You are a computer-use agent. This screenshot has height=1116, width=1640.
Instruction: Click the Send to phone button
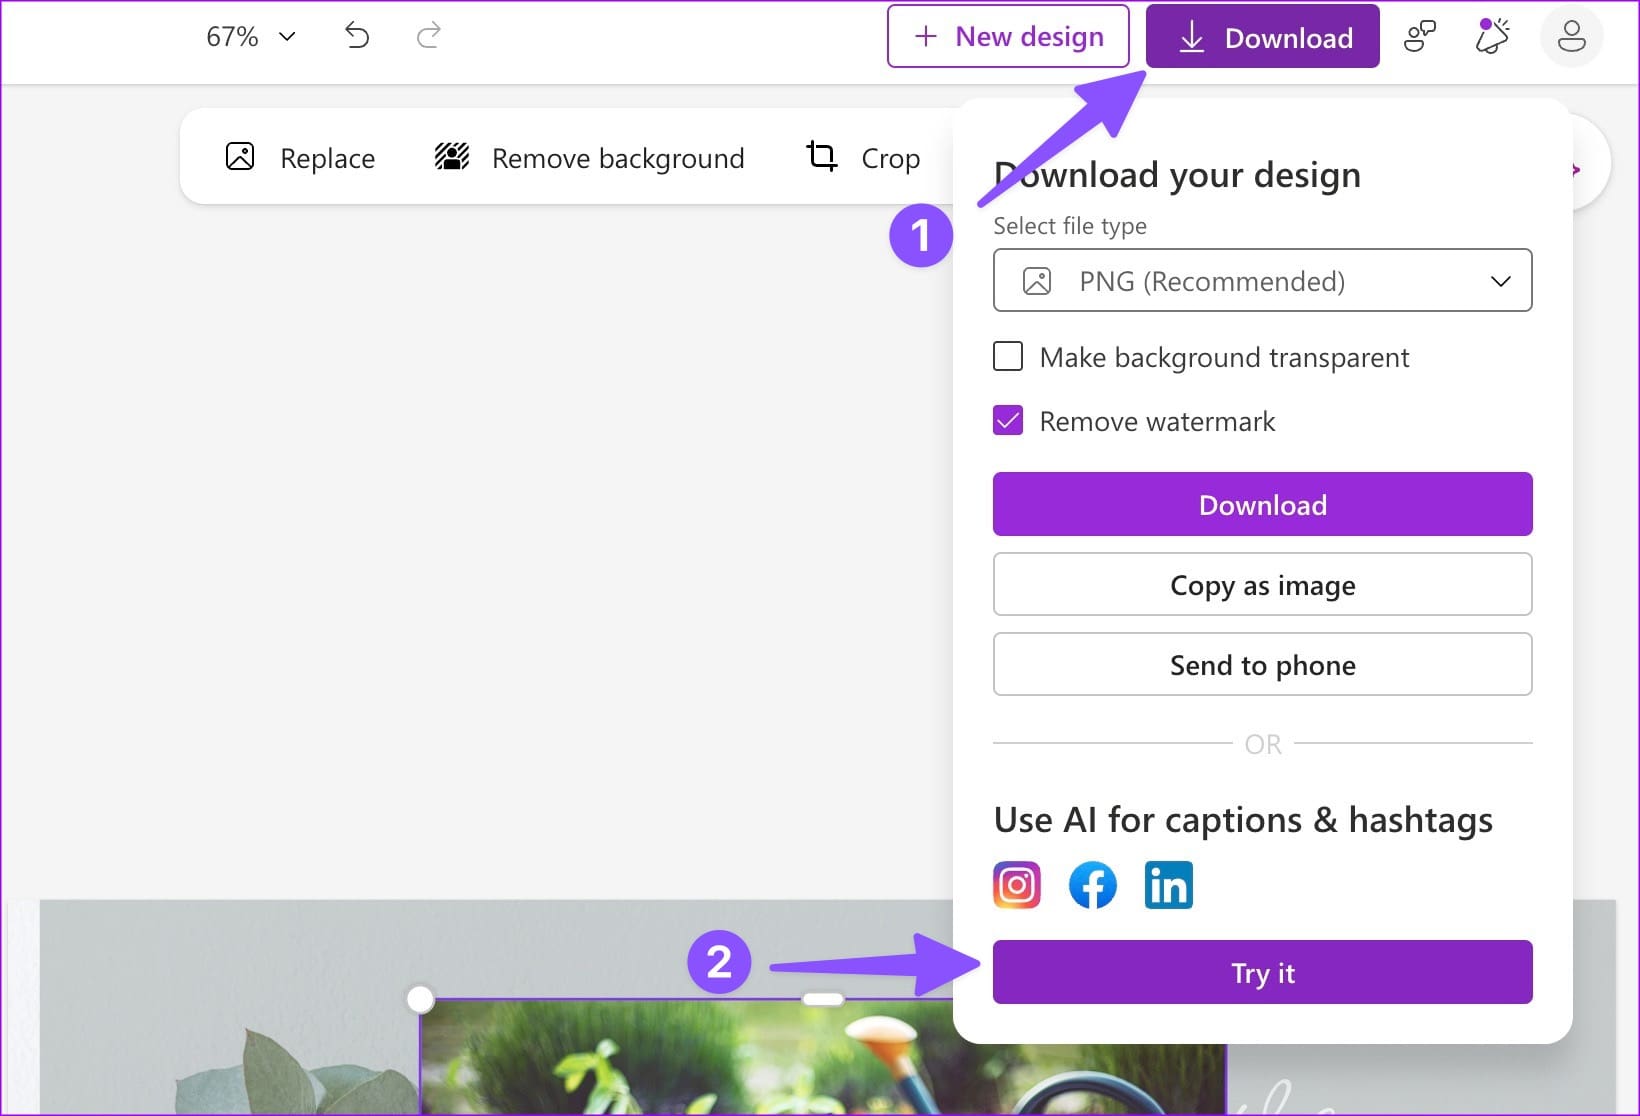(x=1262, y=665)
